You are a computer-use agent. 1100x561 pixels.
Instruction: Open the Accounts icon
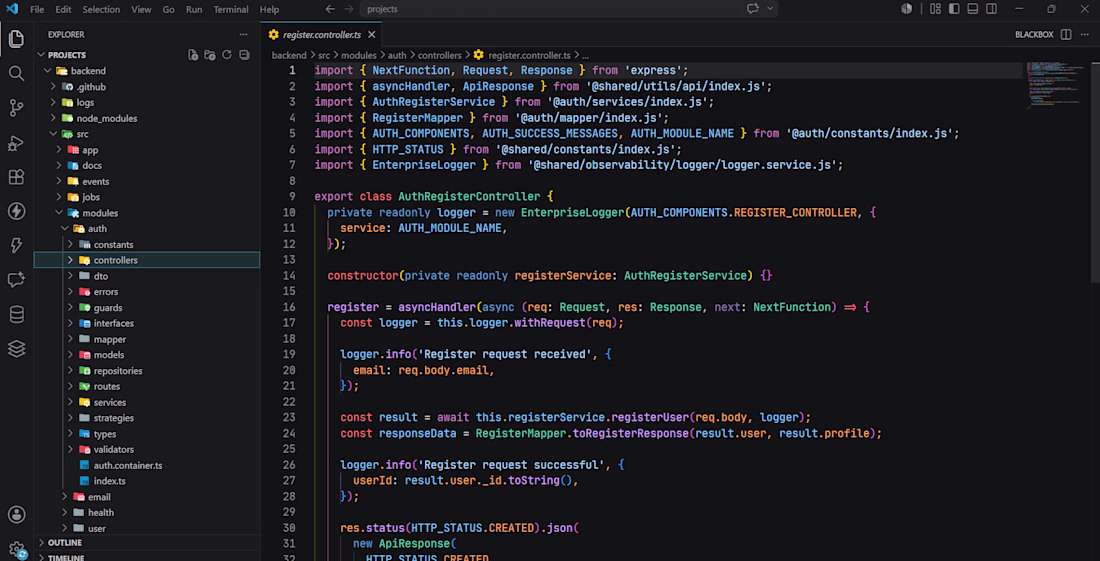tap(16, 515)
